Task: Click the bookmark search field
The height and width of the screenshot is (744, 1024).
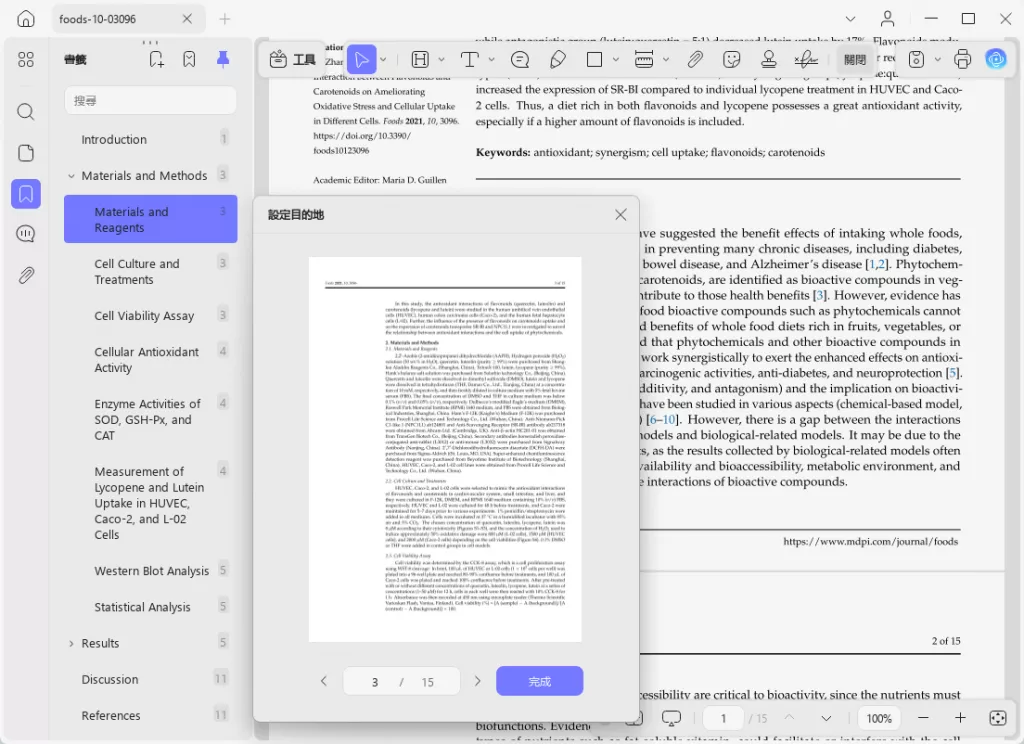Action: point(150,101)
